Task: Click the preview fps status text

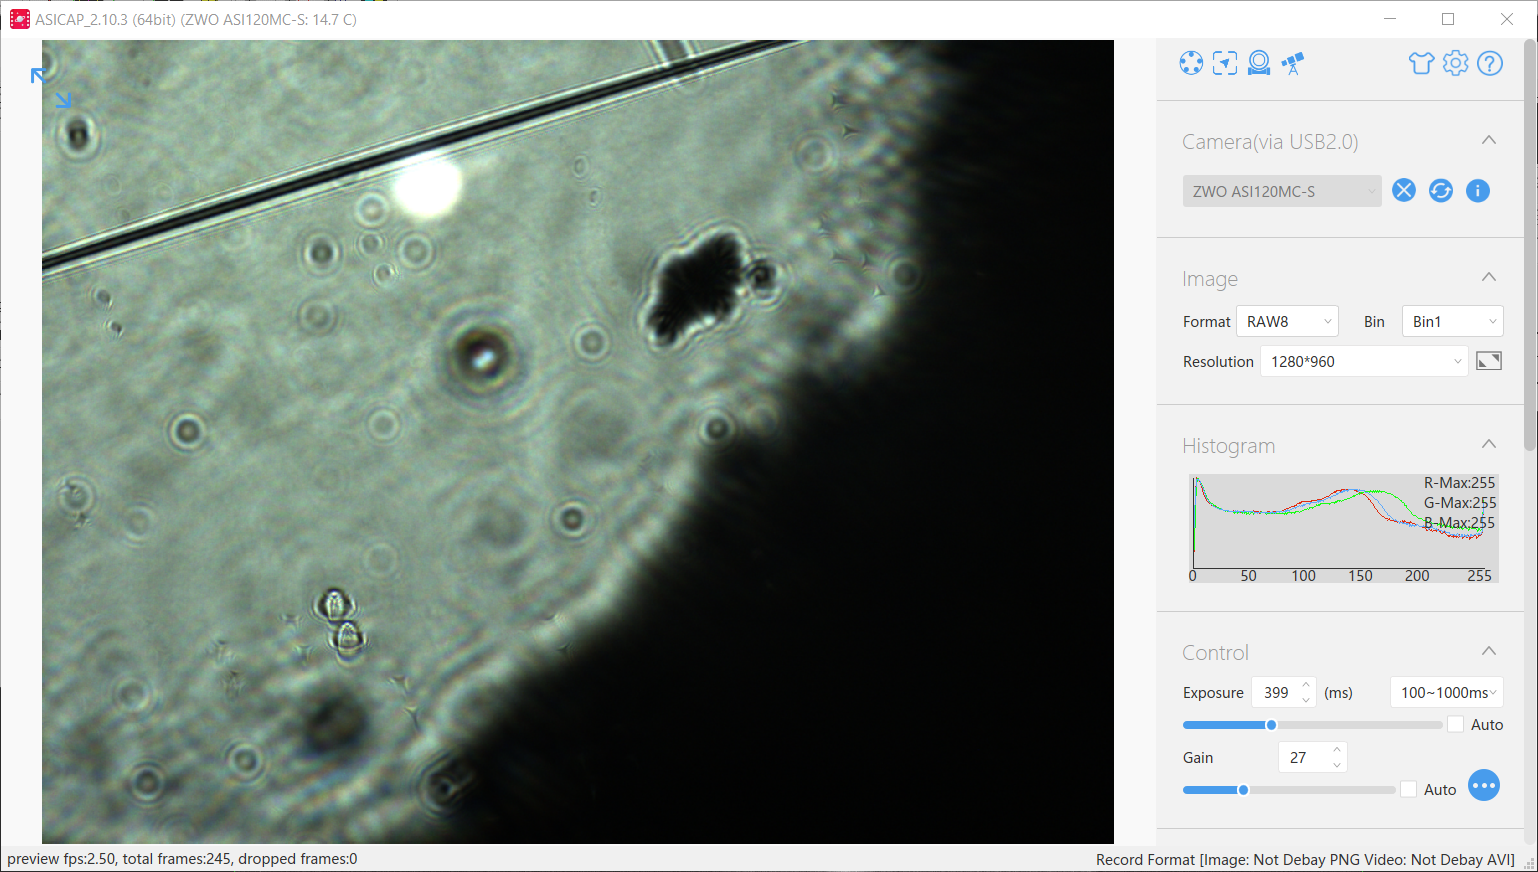Action: (x=182, y=859)
